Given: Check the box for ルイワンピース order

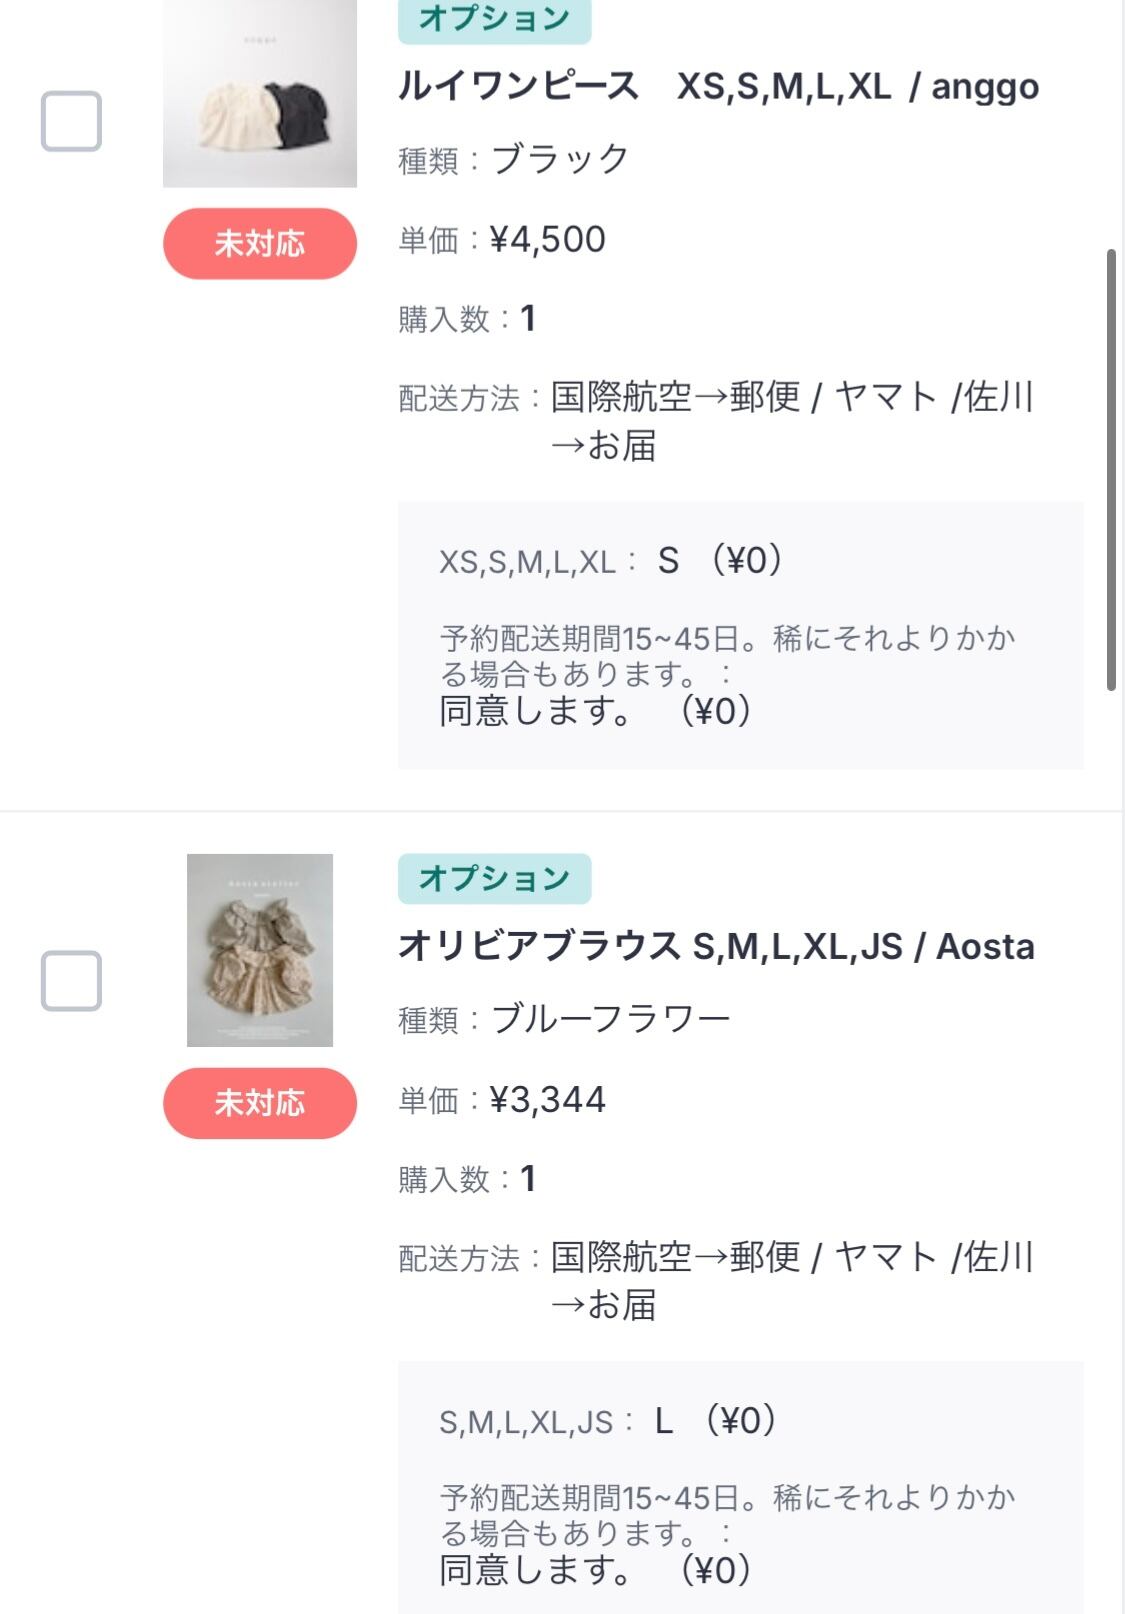Looking at the screenshot, I should (71, 121).
